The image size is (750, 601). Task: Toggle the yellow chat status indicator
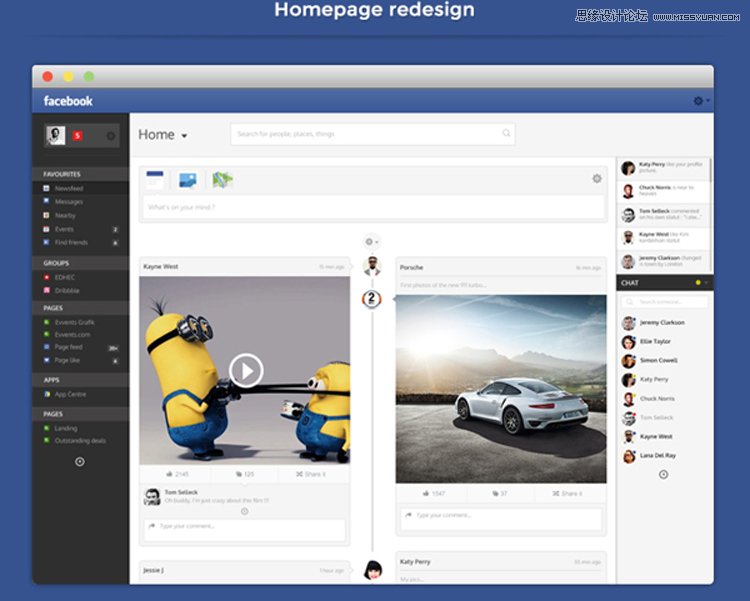698,283
